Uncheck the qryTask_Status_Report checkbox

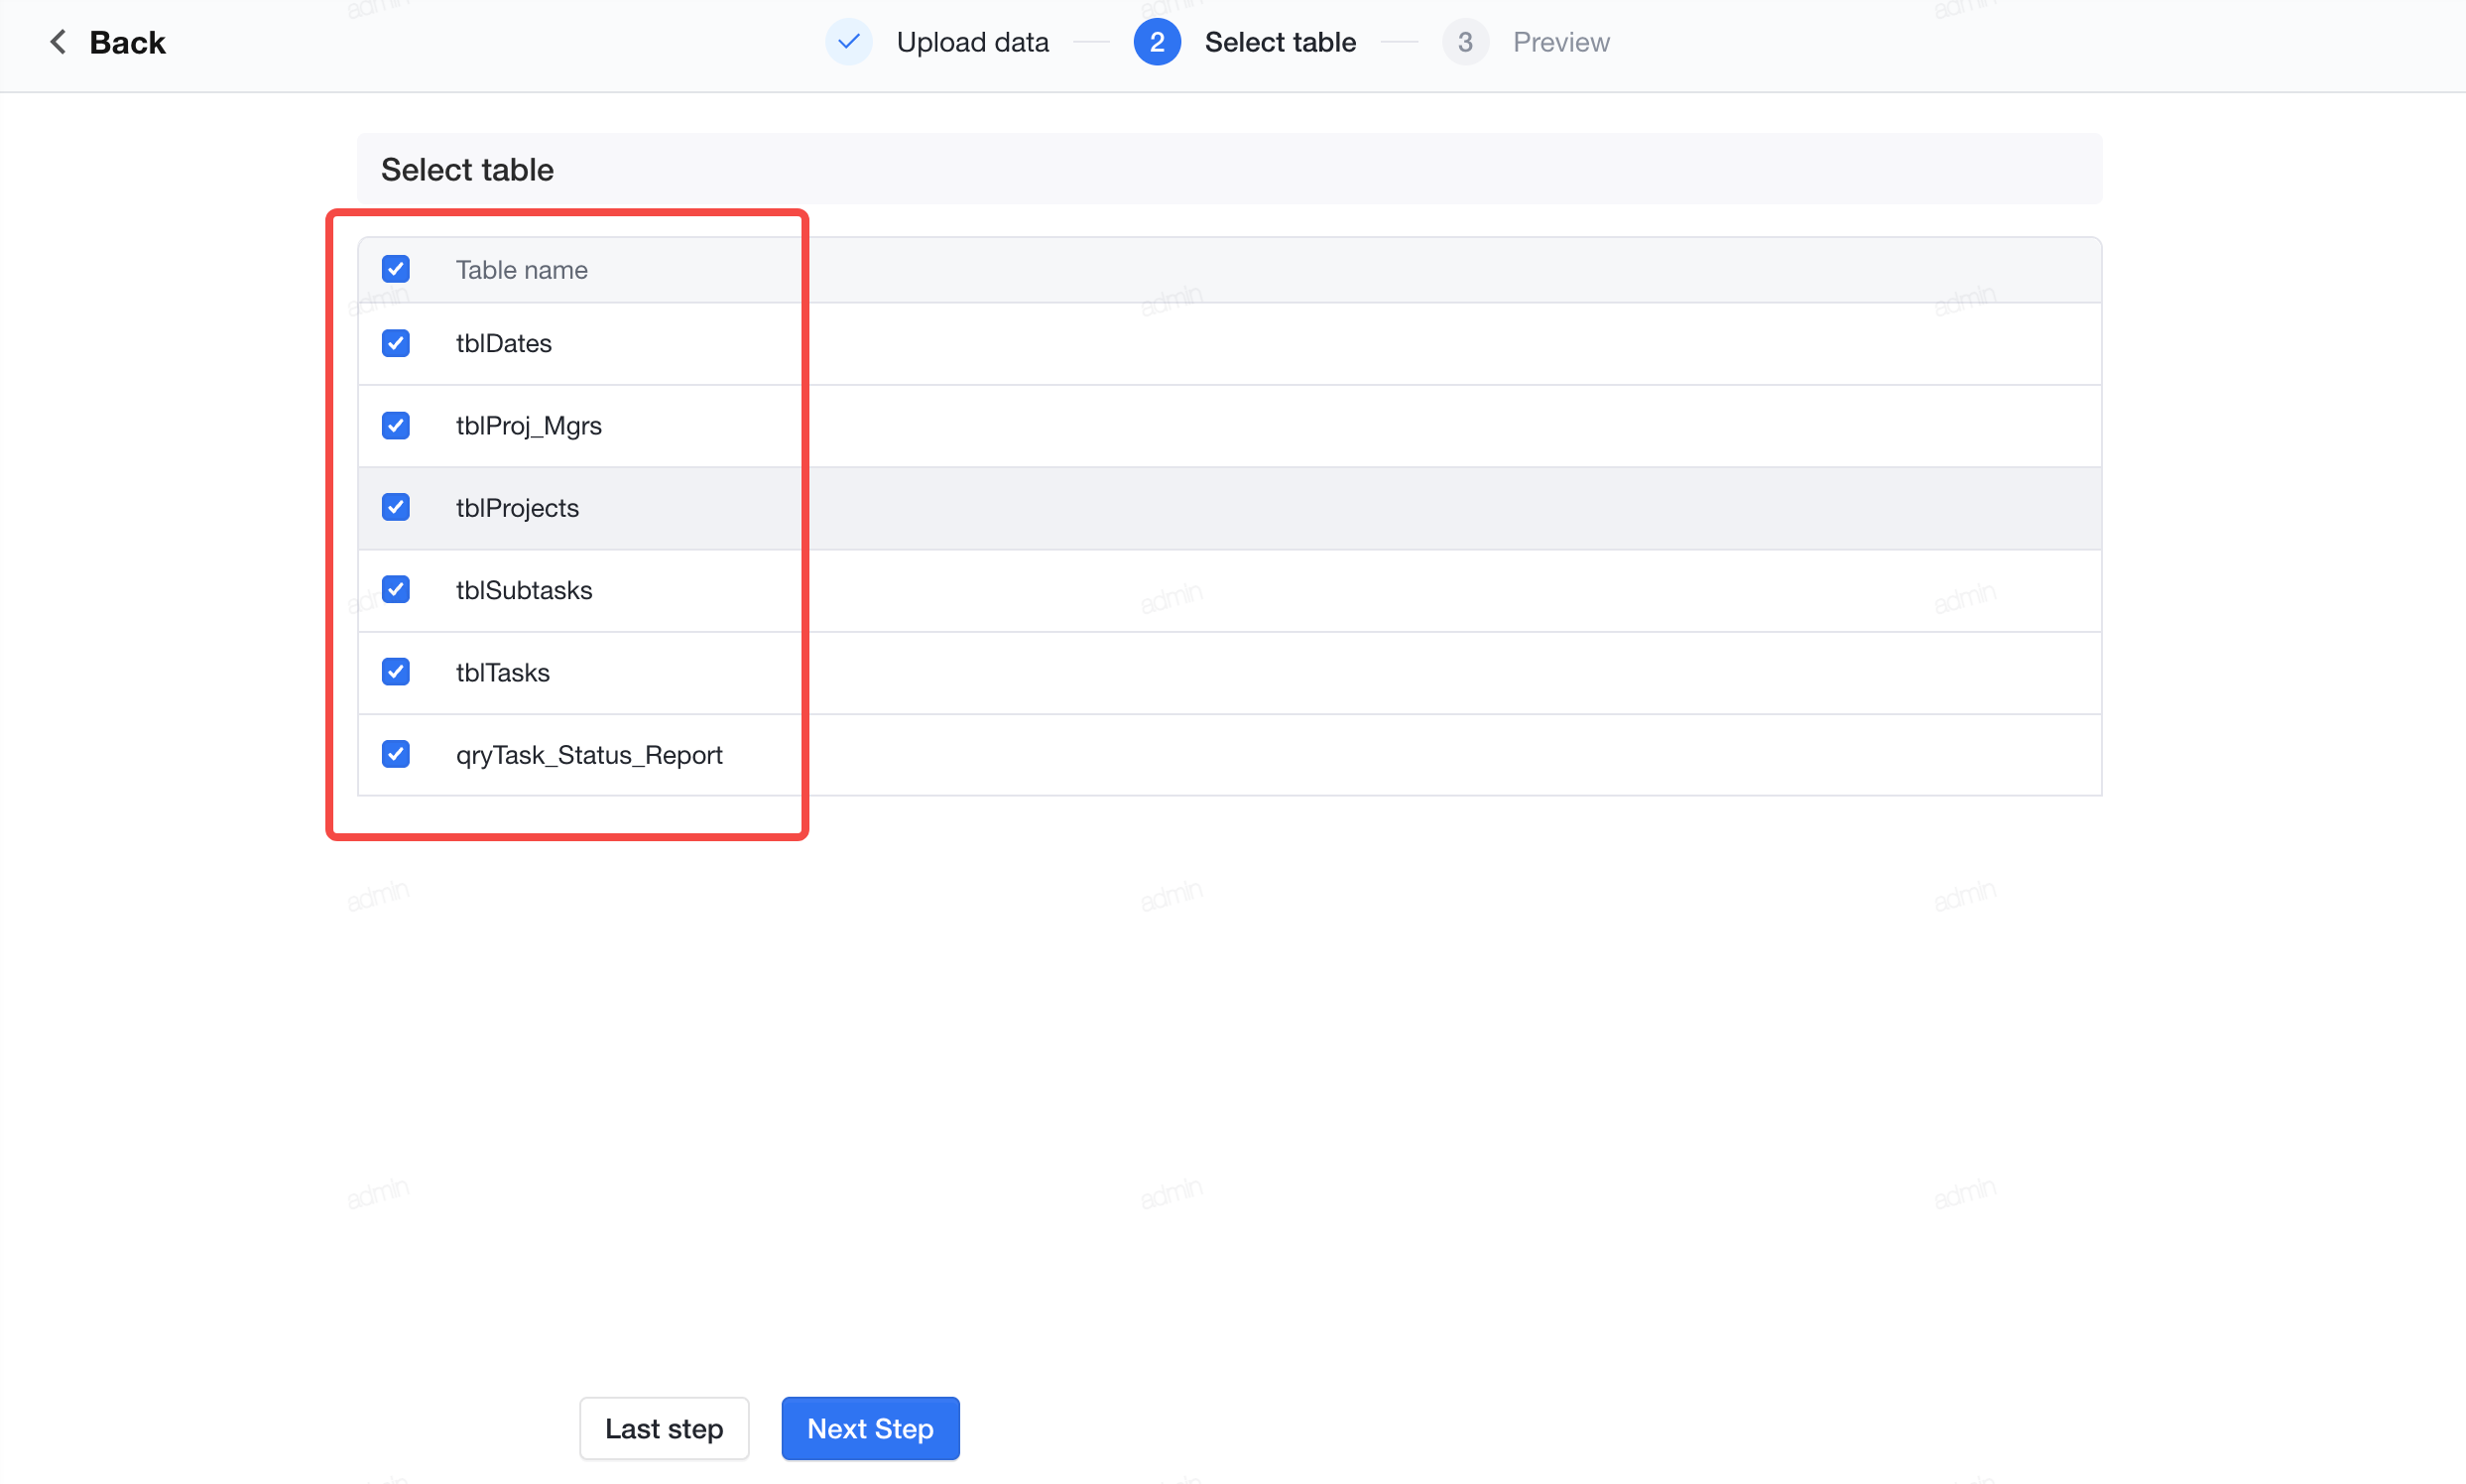click(395, 753)
